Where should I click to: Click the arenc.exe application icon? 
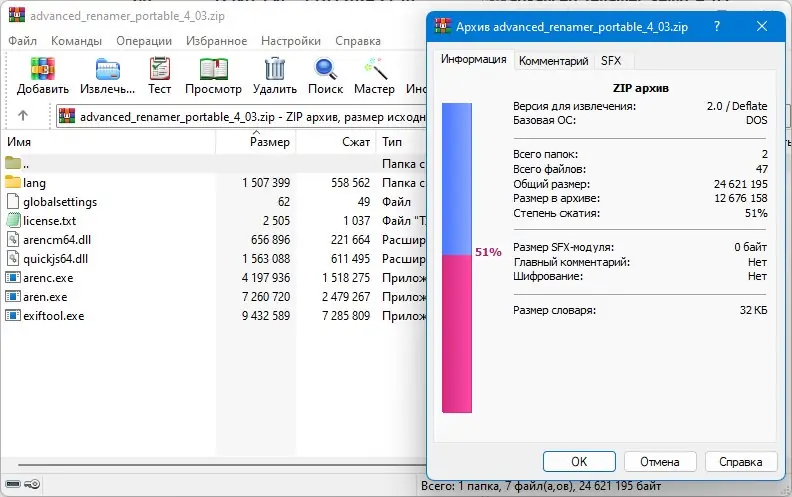coord(13,277)
